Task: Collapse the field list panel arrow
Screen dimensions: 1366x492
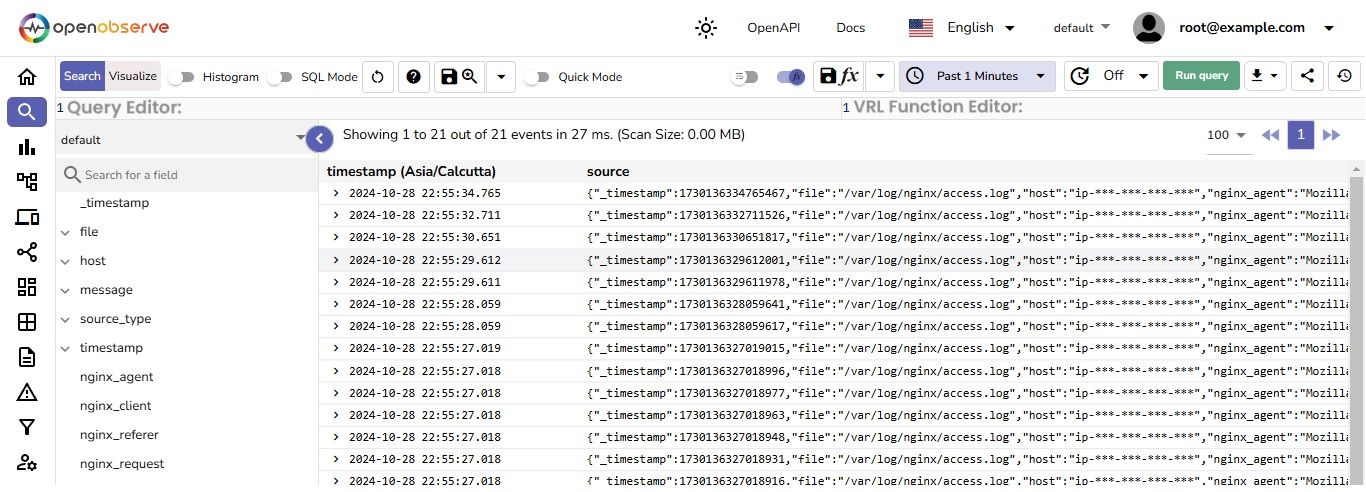Action: (319, 139)
